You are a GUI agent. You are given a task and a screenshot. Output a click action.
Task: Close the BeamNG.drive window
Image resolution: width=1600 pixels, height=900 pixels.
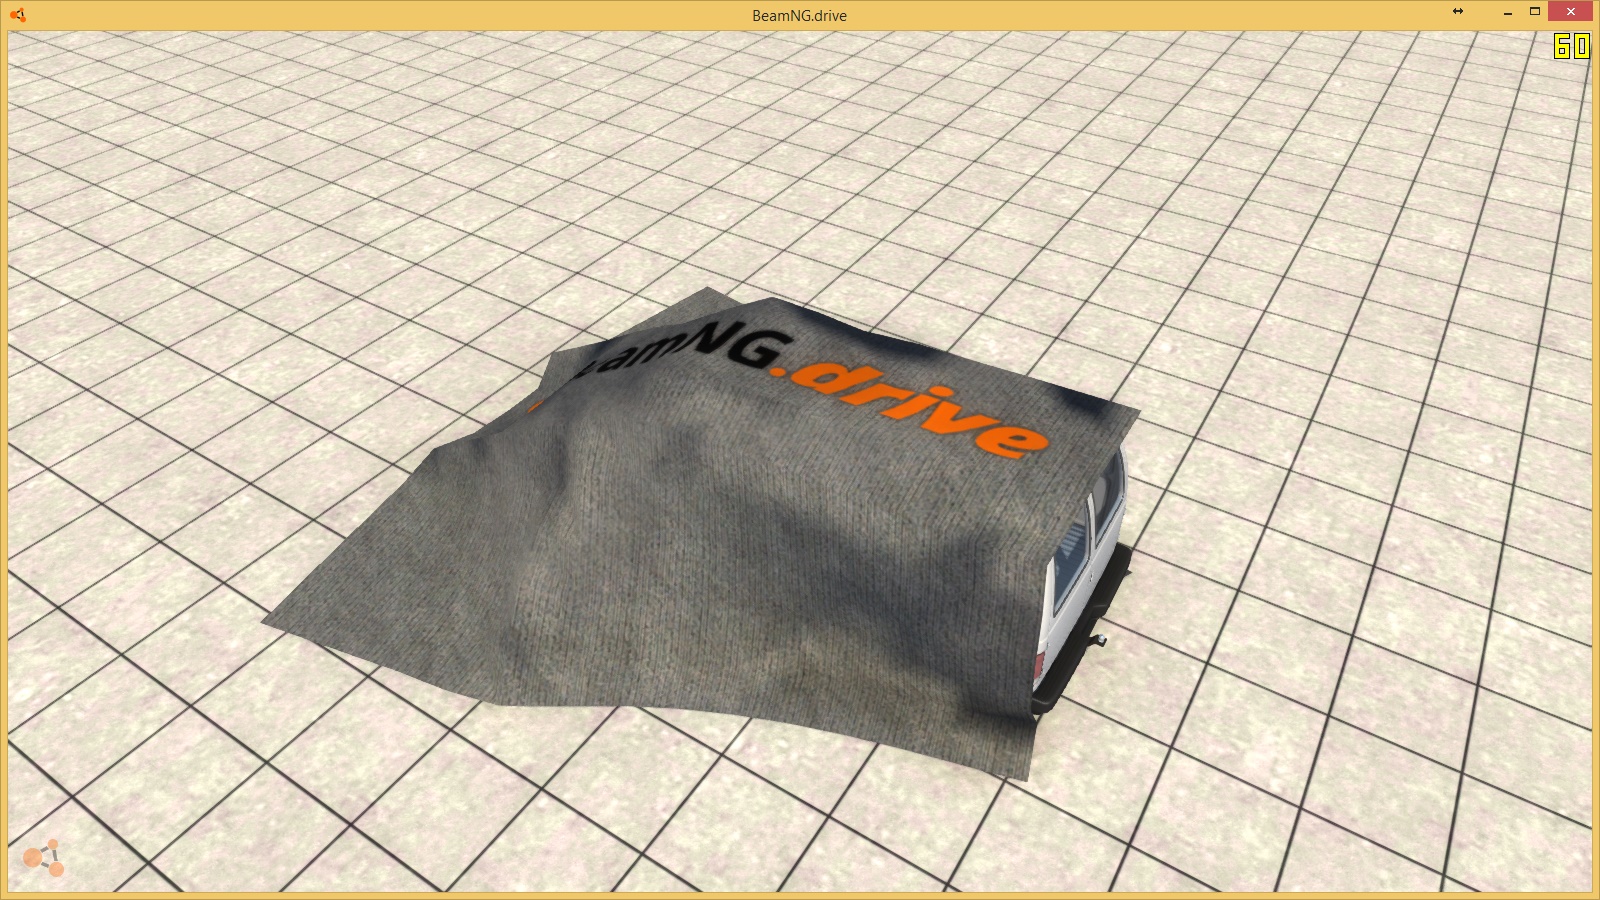tap(1570, 12)
